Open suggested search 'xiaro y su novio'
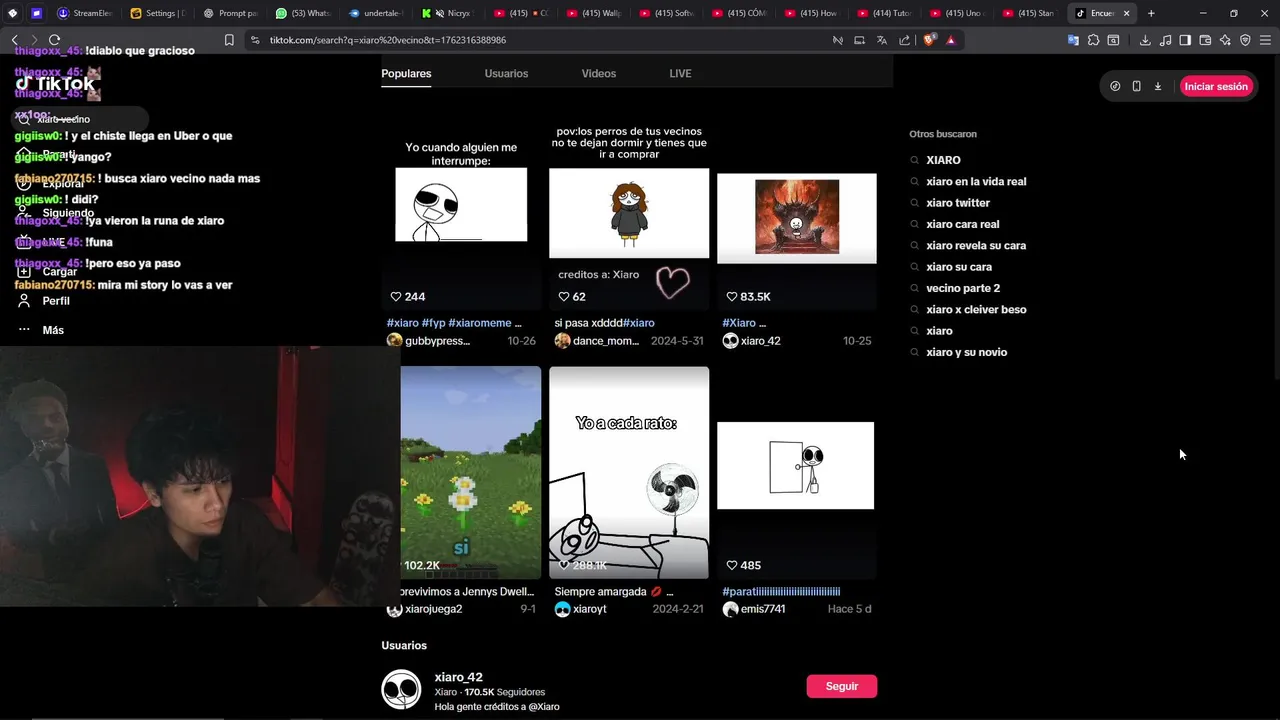Image resolution: width=1280 pixels, height=720 pixels. click(x=967, y=352)
